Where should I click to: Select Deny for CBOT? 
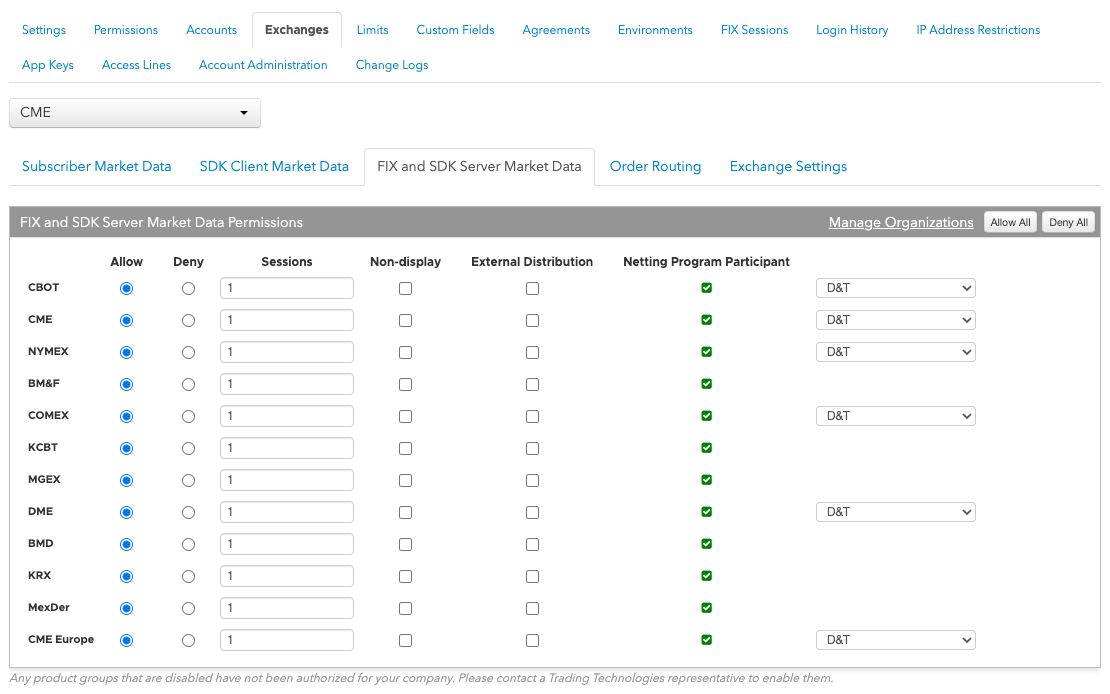tap(188, 288)
